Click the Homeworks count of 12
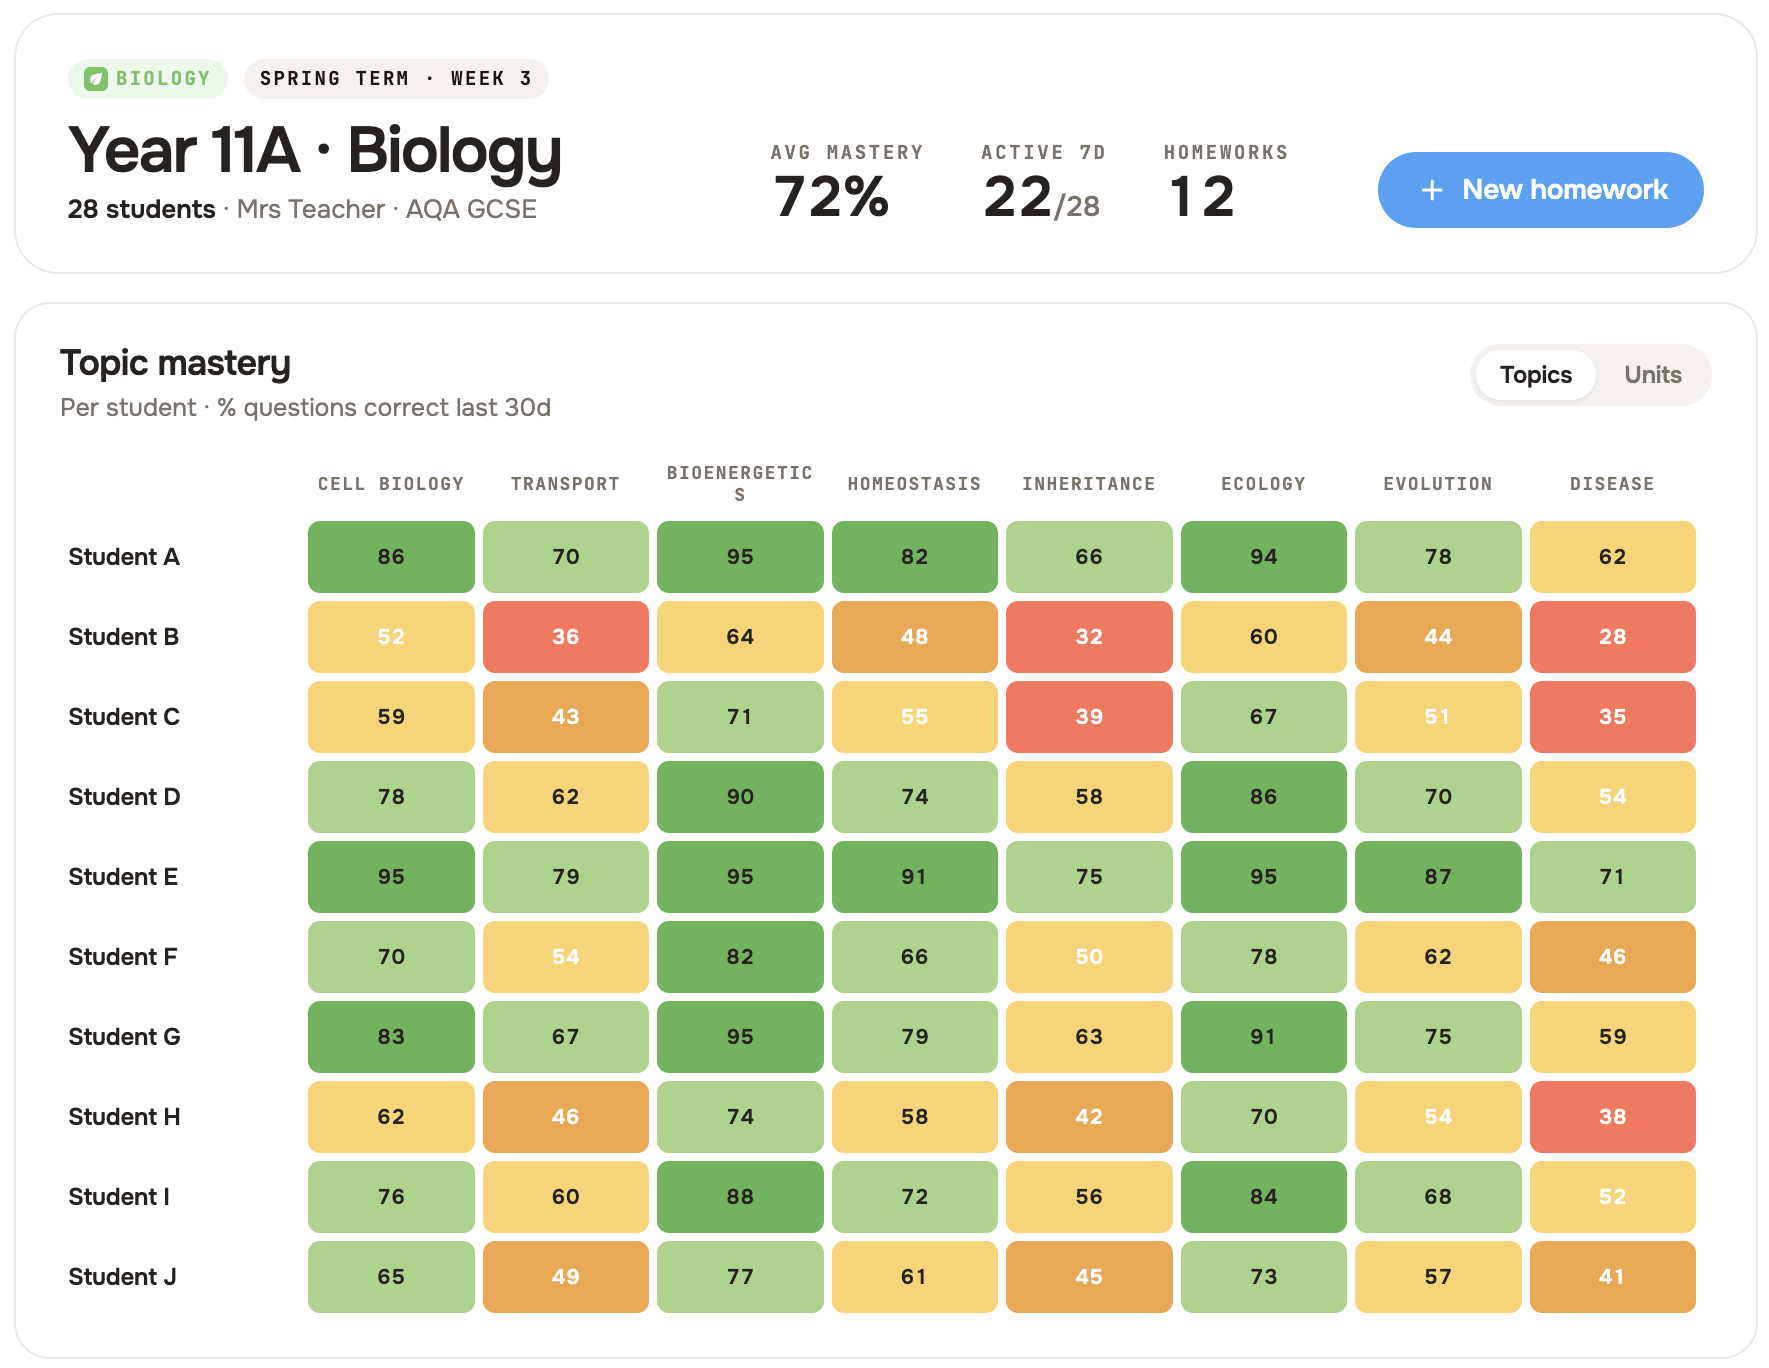The height and width of the screenshot is (1368, 1769). (x=1202, y=196)
